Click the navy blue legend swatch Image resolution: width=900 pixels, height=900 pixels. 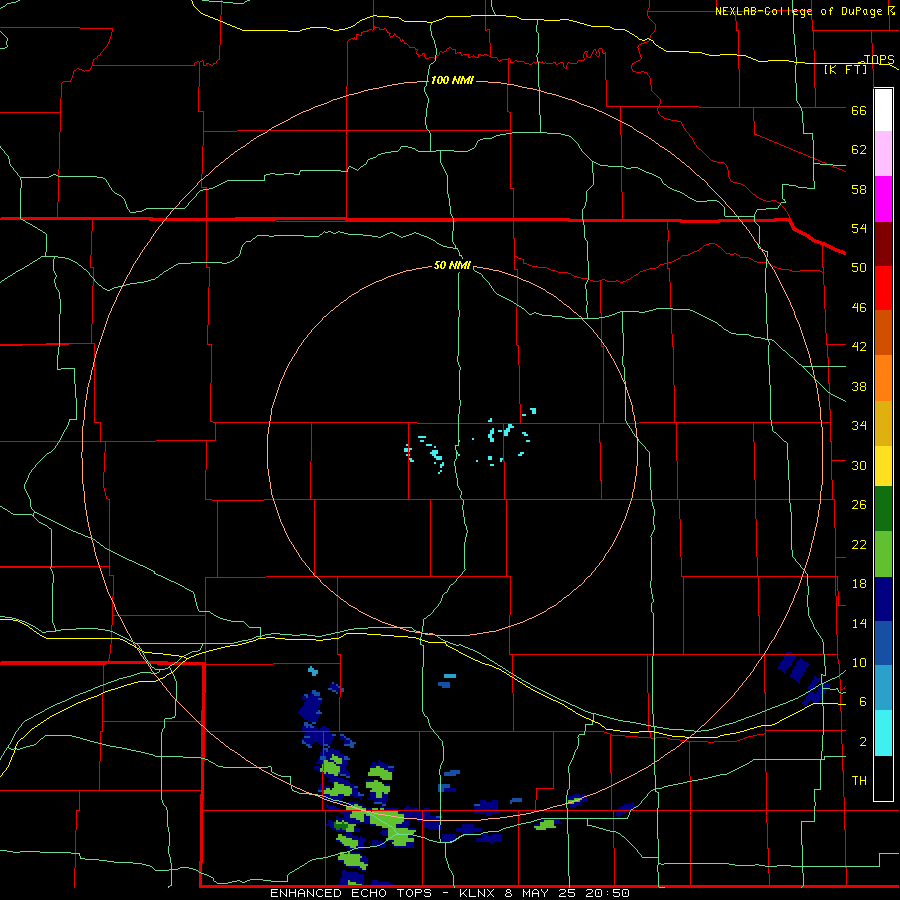click(x=883, y=599)
